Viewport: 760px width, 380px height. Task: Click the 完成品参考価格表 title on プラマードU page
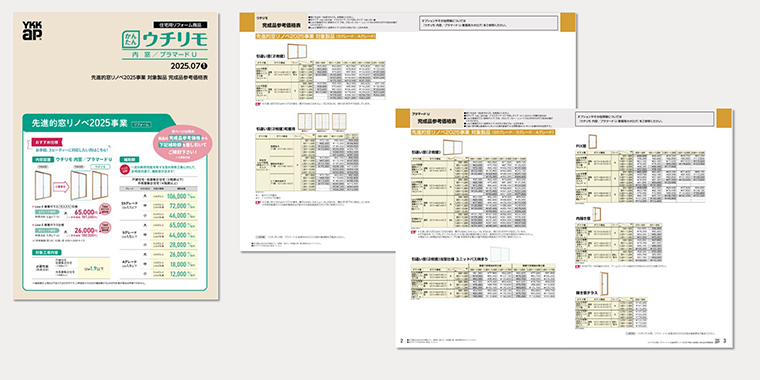[436, 121]
